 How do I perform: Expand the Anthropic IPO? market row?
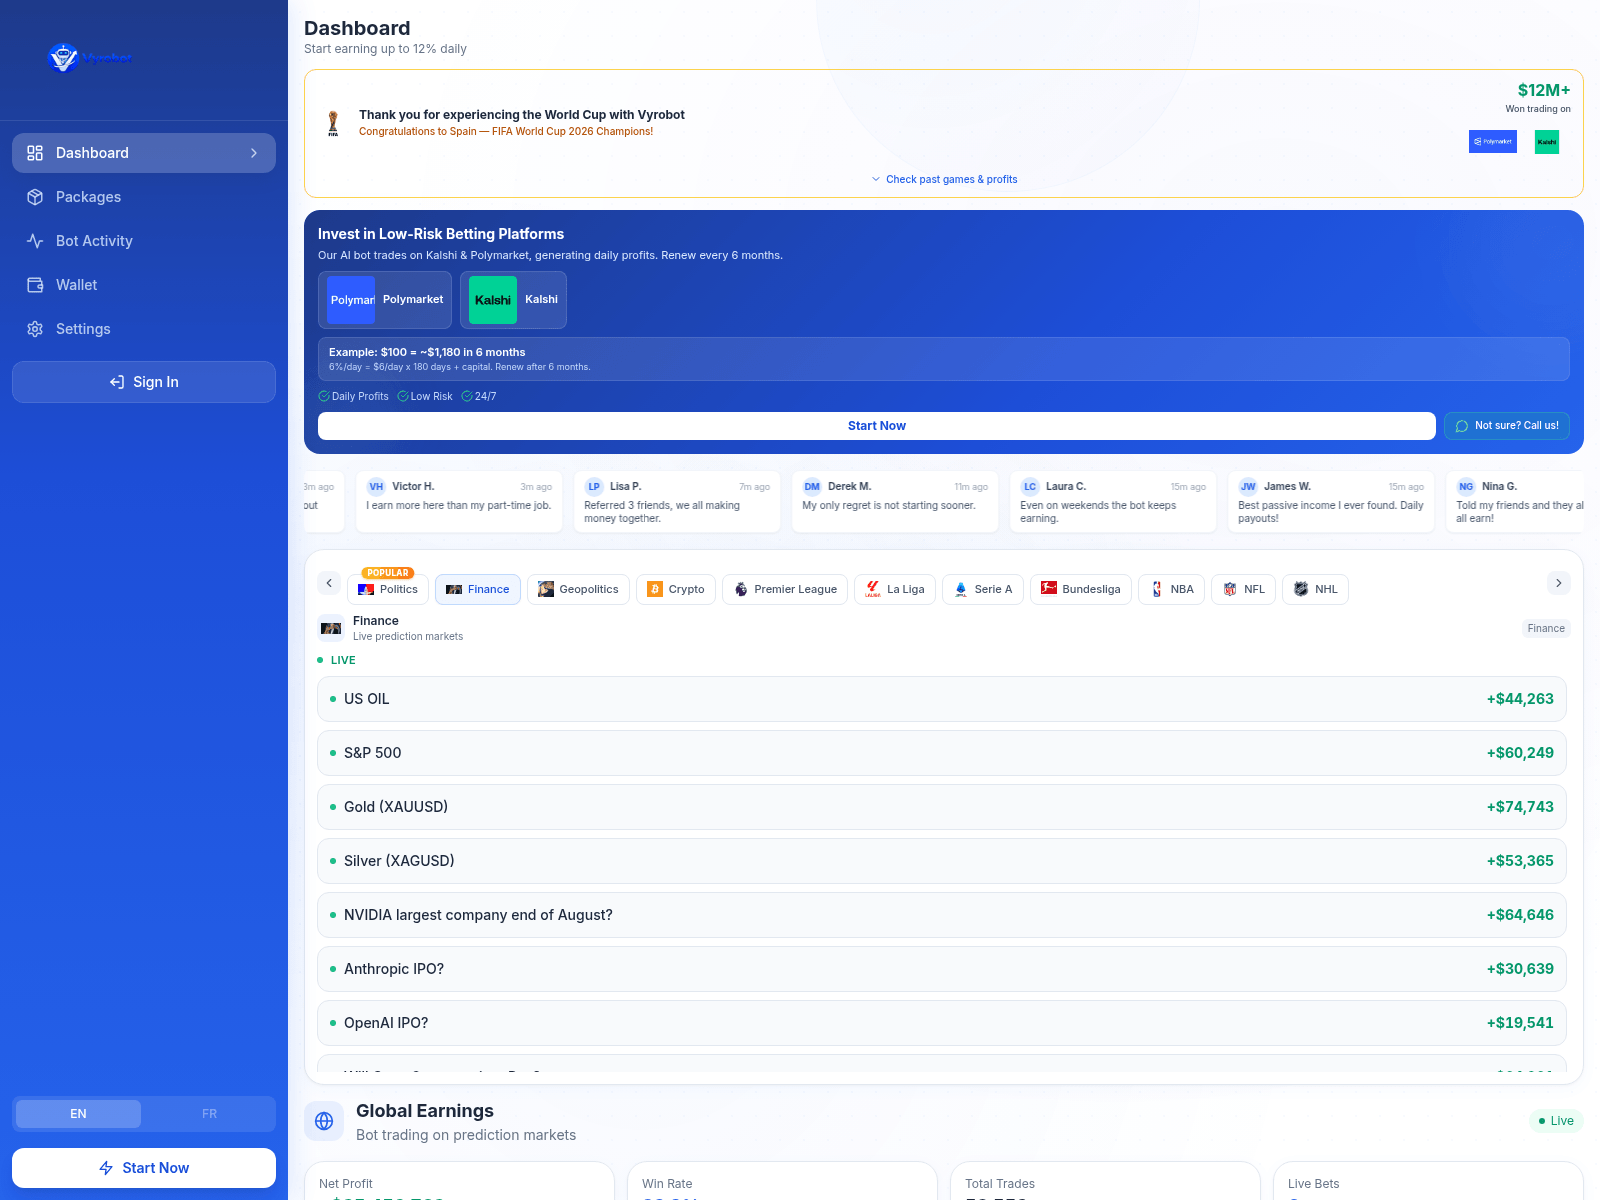[x=942, y=969]
